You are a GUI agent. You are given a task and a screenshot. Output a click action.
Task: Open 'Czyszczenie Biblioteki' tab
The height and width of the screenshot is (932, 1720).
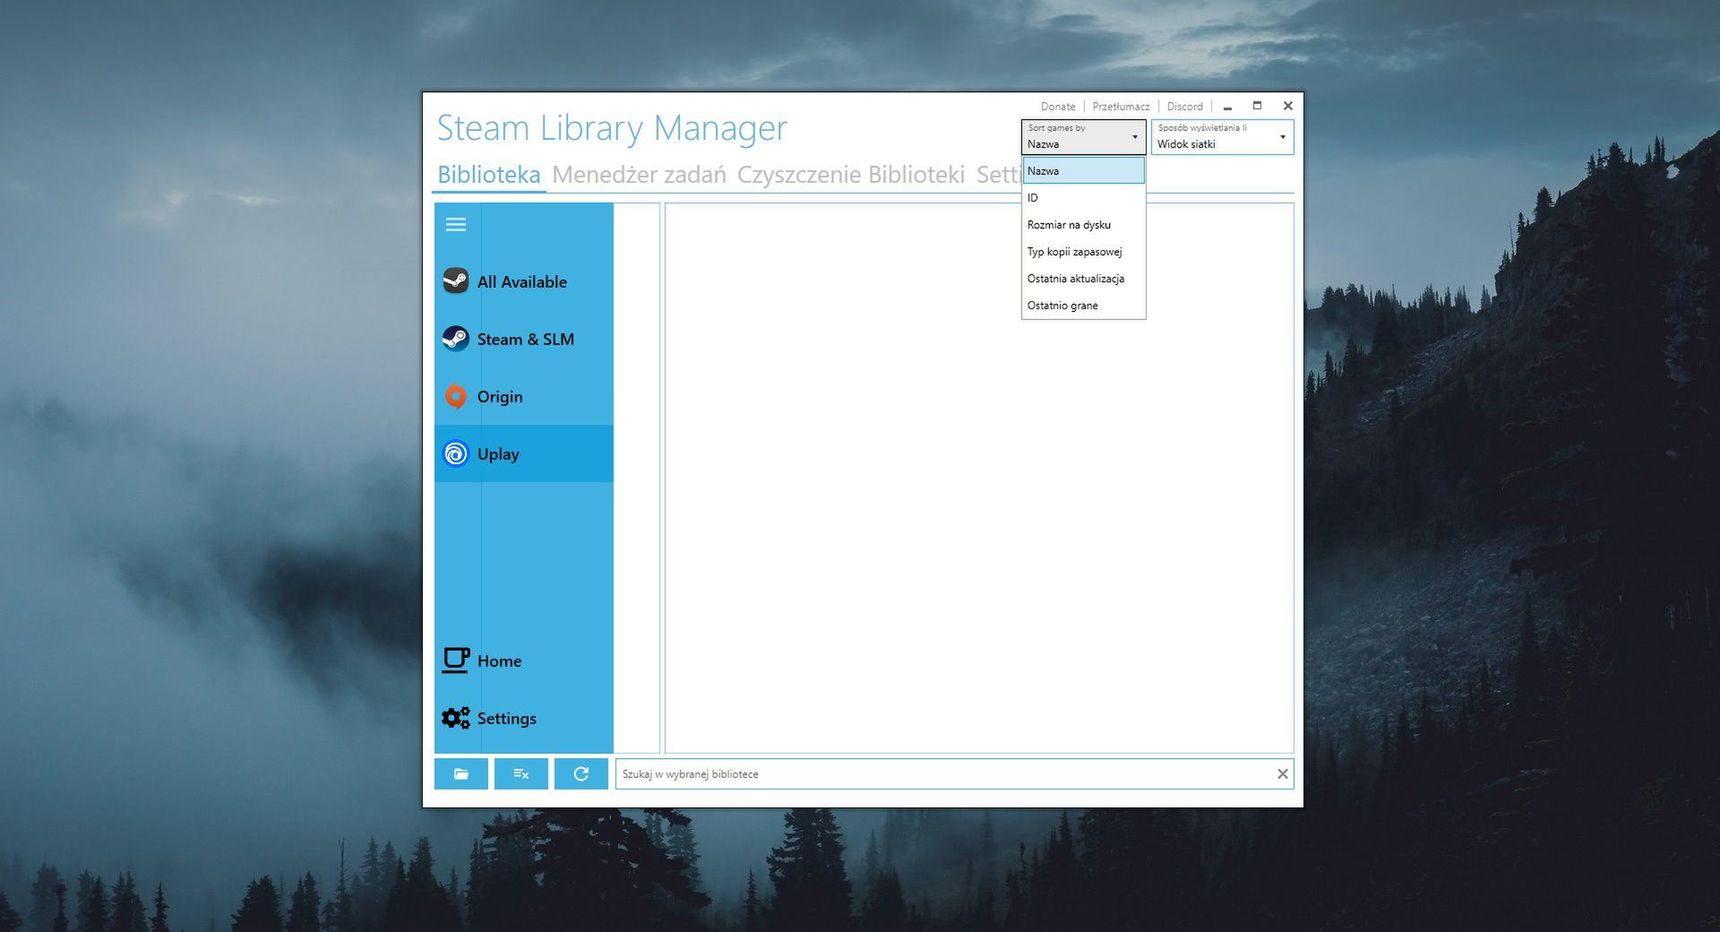[x=851, y=175]
